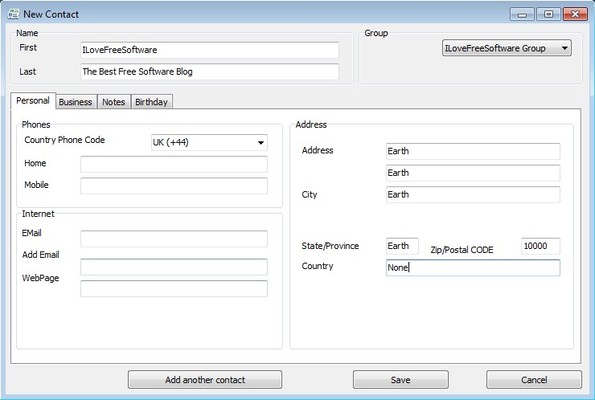Image resolution: width=595 pixels, height=400 pixels.
Task: Minimize the New Contact window
Action: 522,14
